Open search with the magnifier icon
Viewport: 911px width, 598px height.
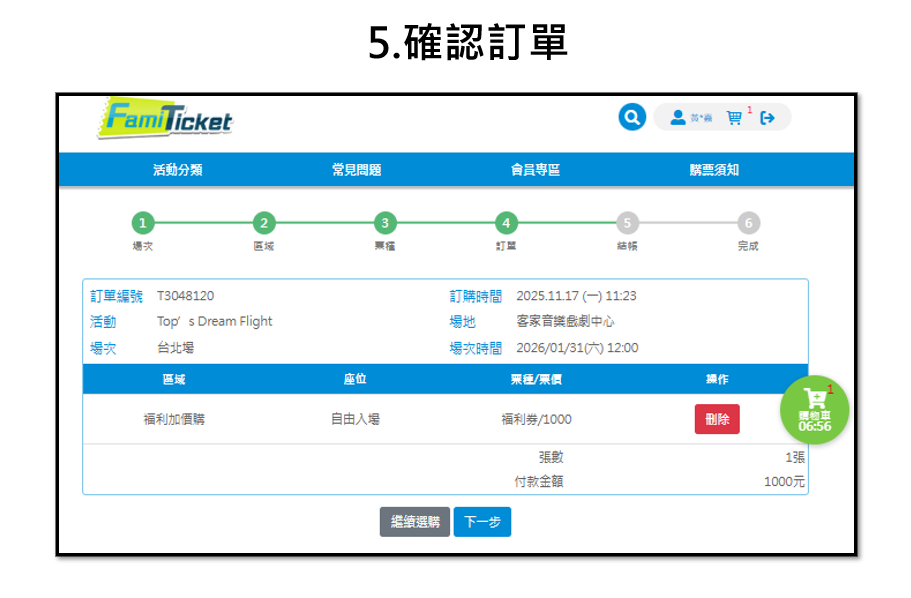click(x=631, y=118)
